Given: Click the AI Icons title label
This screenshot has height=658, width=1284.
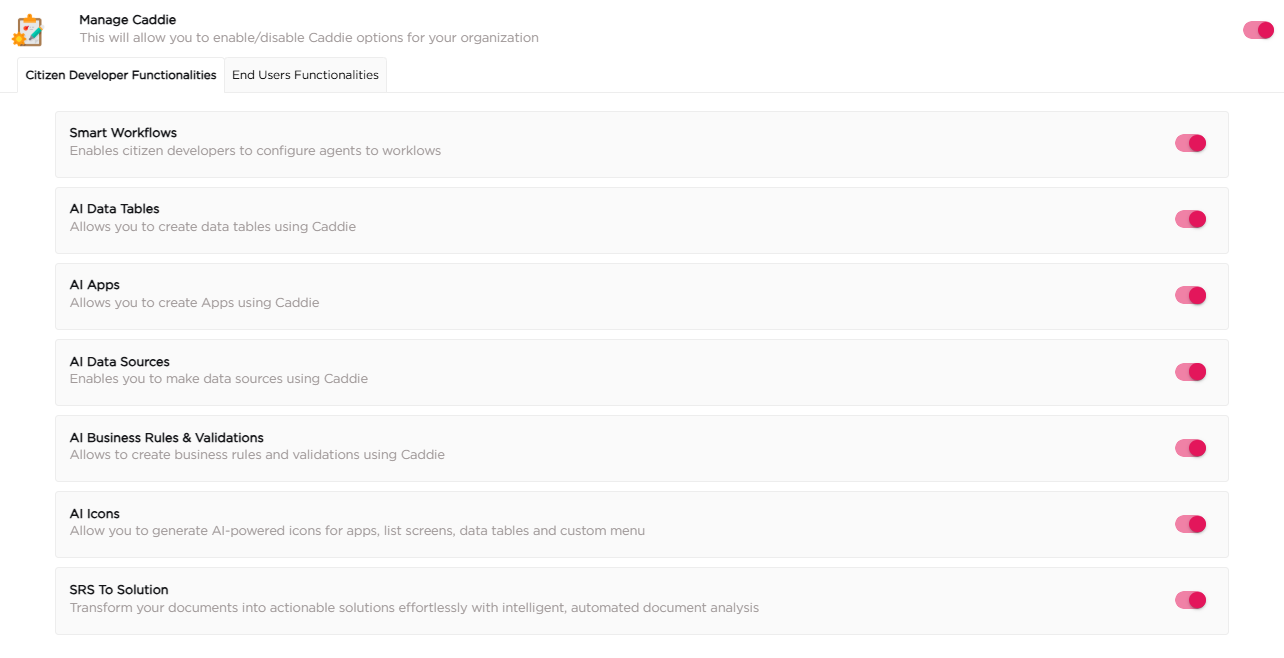Looking at the screenshot, I should [95, 514].
